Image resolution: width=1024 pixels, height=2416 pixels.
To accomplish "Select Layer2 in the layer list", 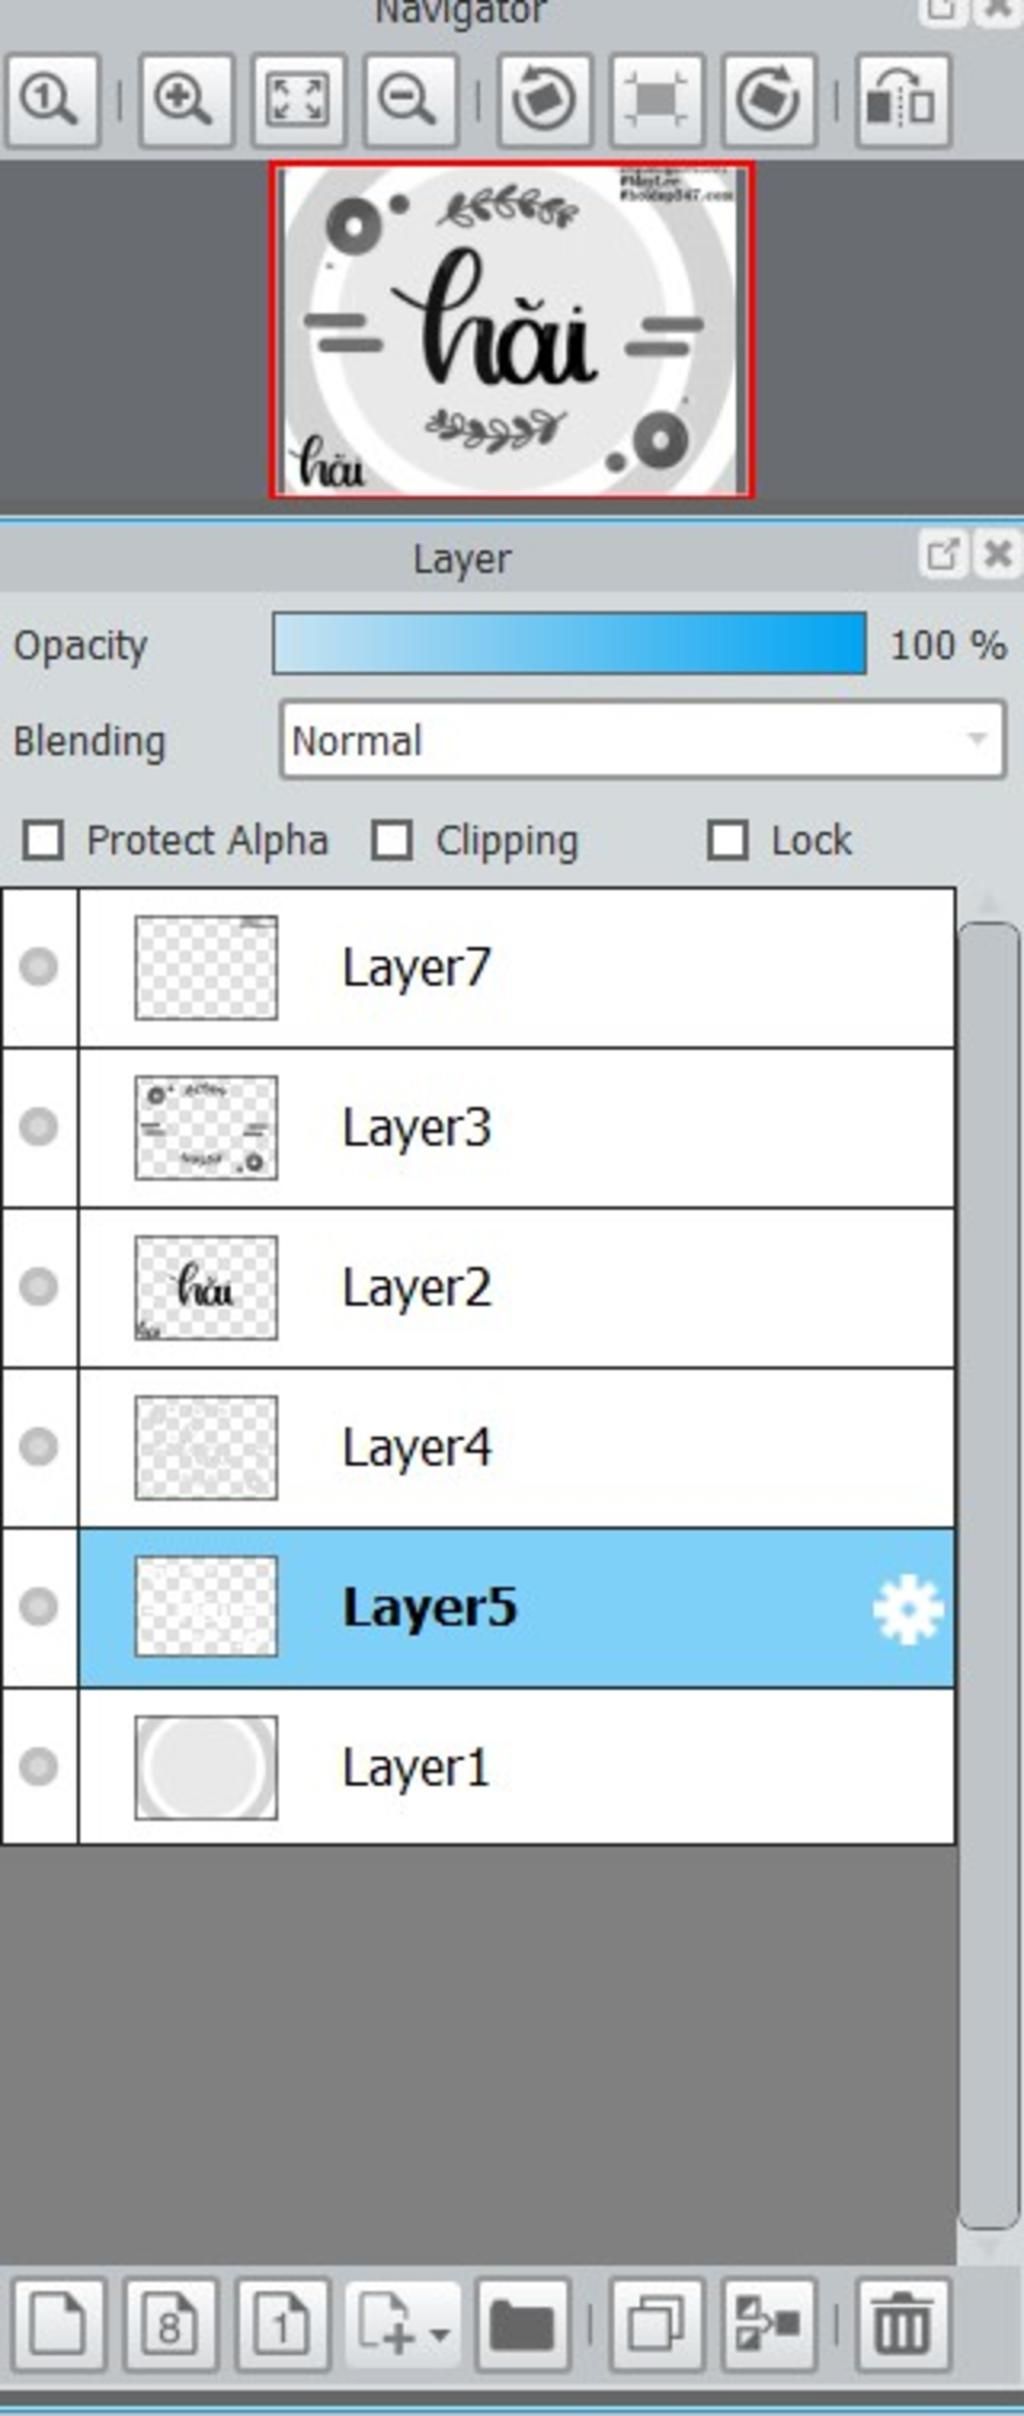I will point(516,1288).
